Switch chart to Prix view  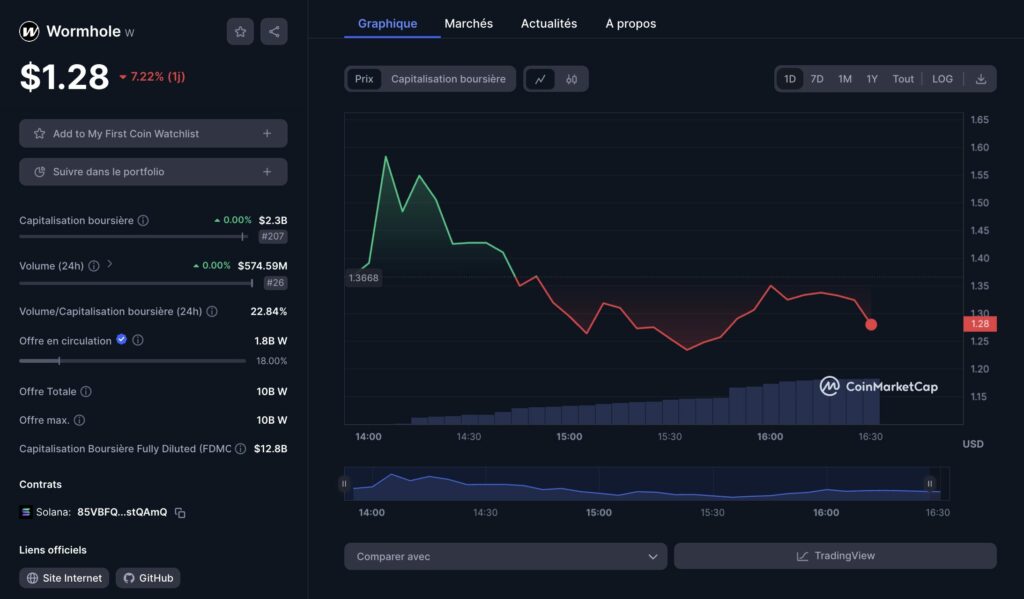pyautogui.click(x=364, y=79)
